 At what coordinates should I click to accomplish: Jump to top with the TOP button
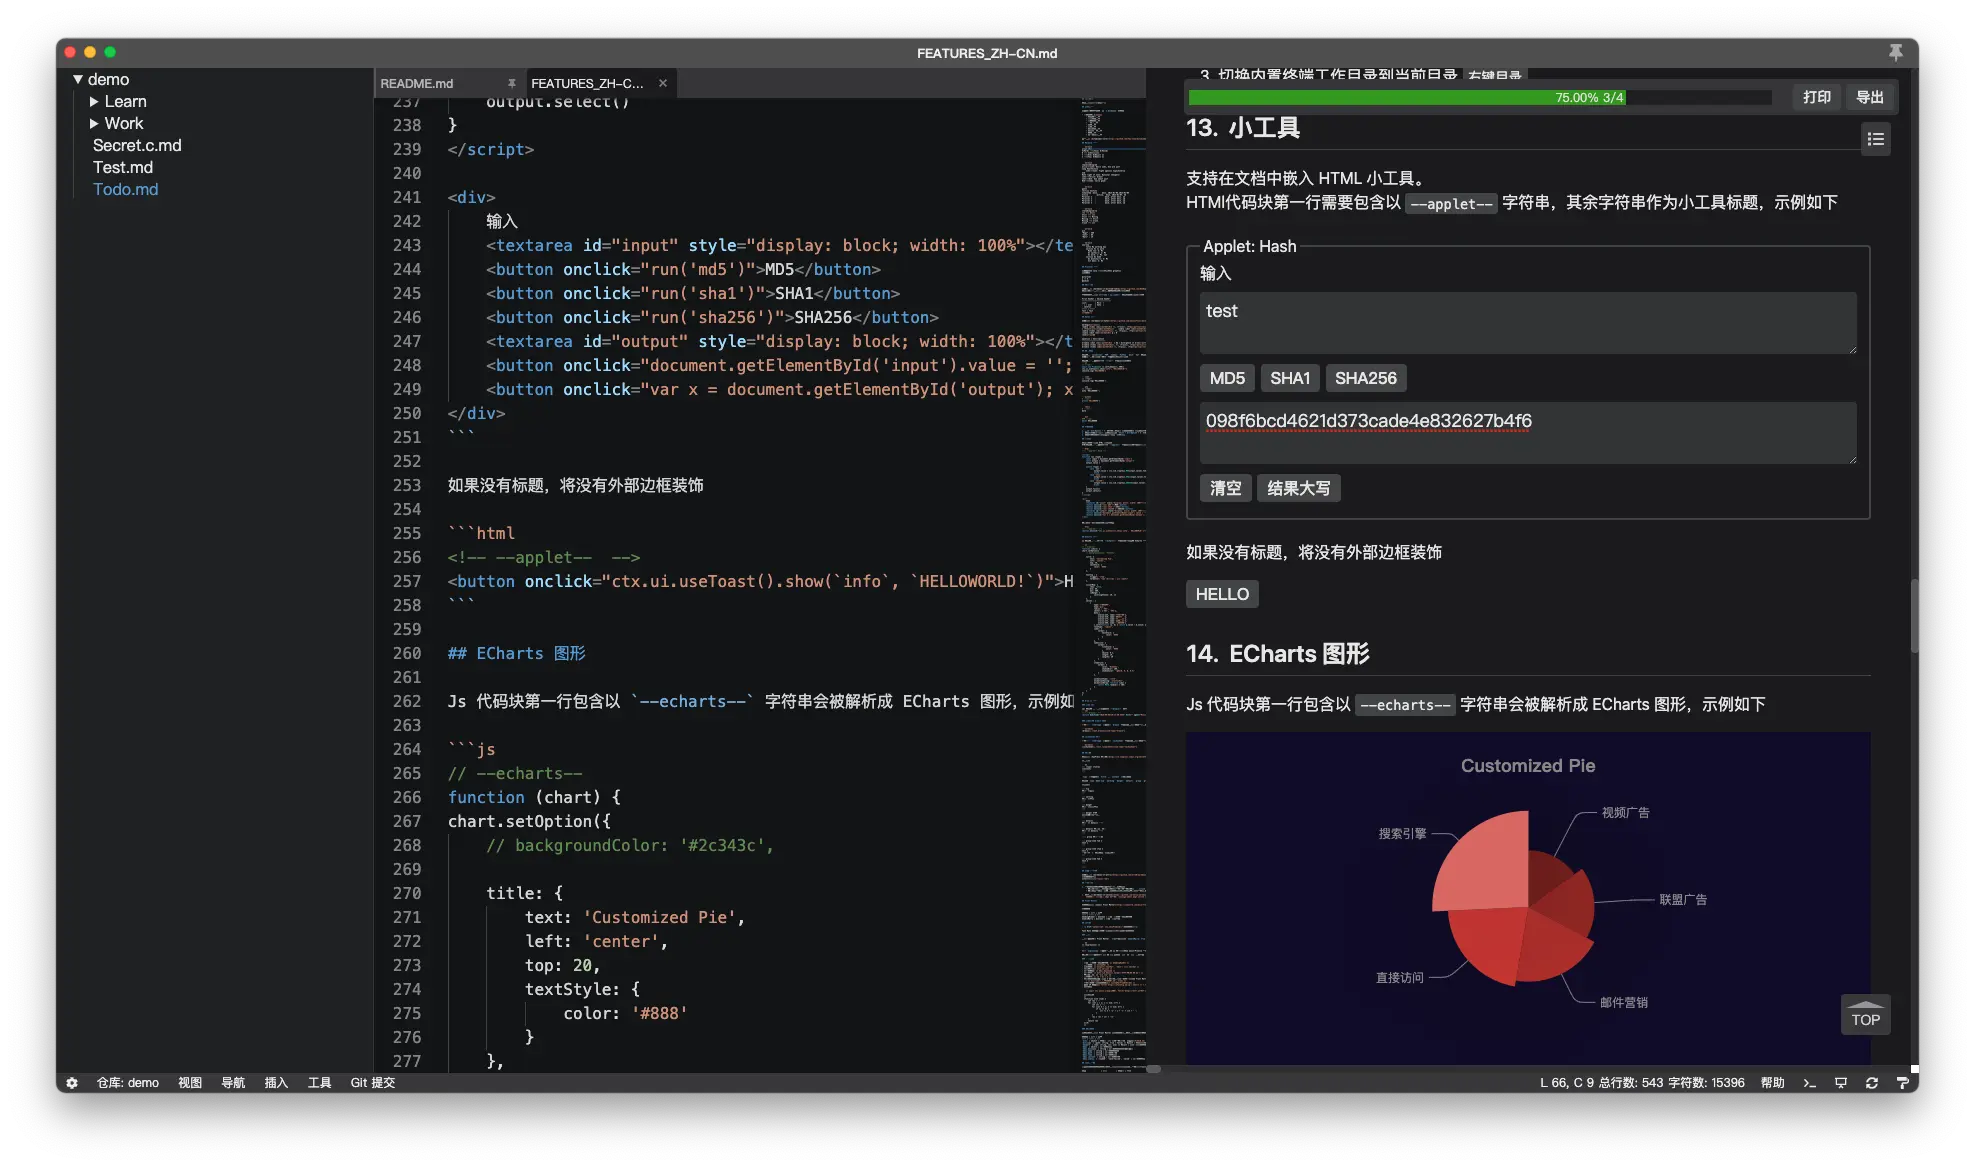pos(1865,1014)
